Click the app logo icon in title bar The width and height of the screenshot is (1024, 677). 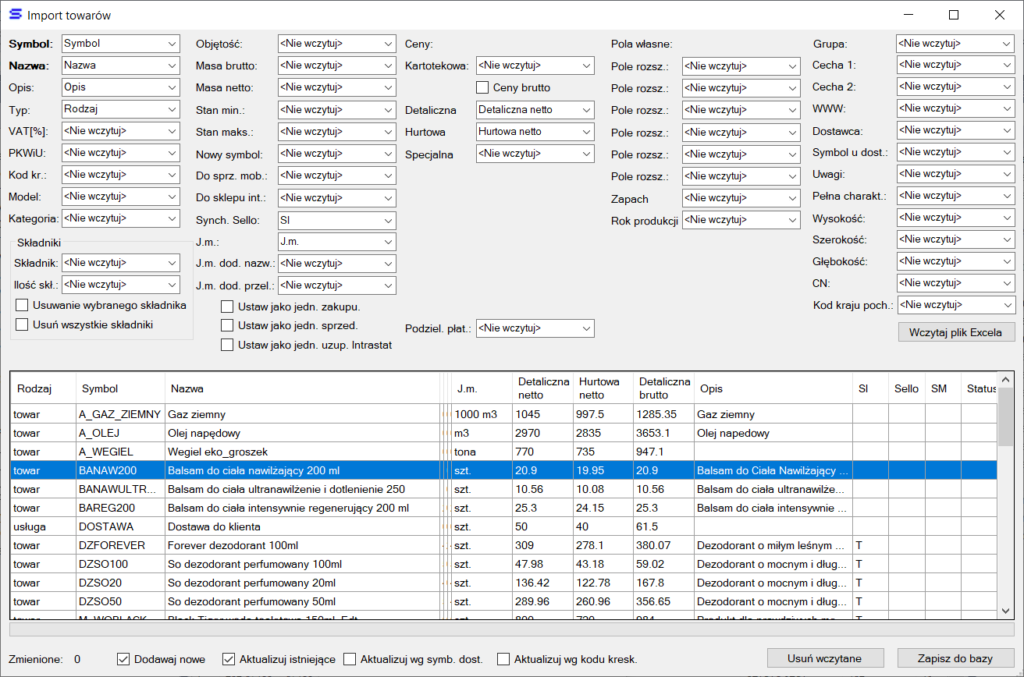(x=15, y=15)
